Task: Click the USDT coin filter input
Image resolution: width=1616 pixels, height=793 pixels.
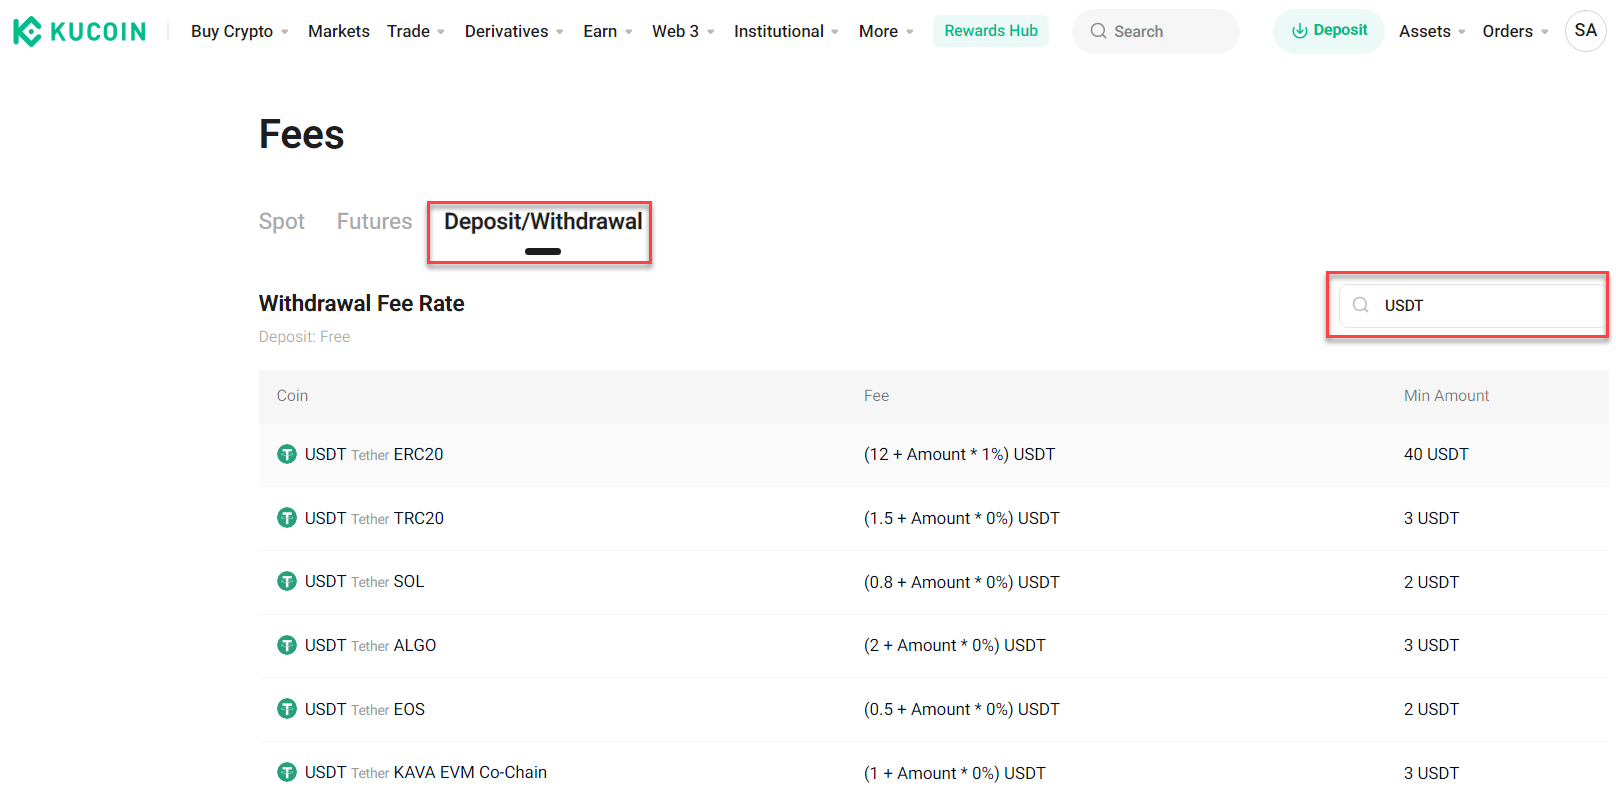Action: (1472, 305)
